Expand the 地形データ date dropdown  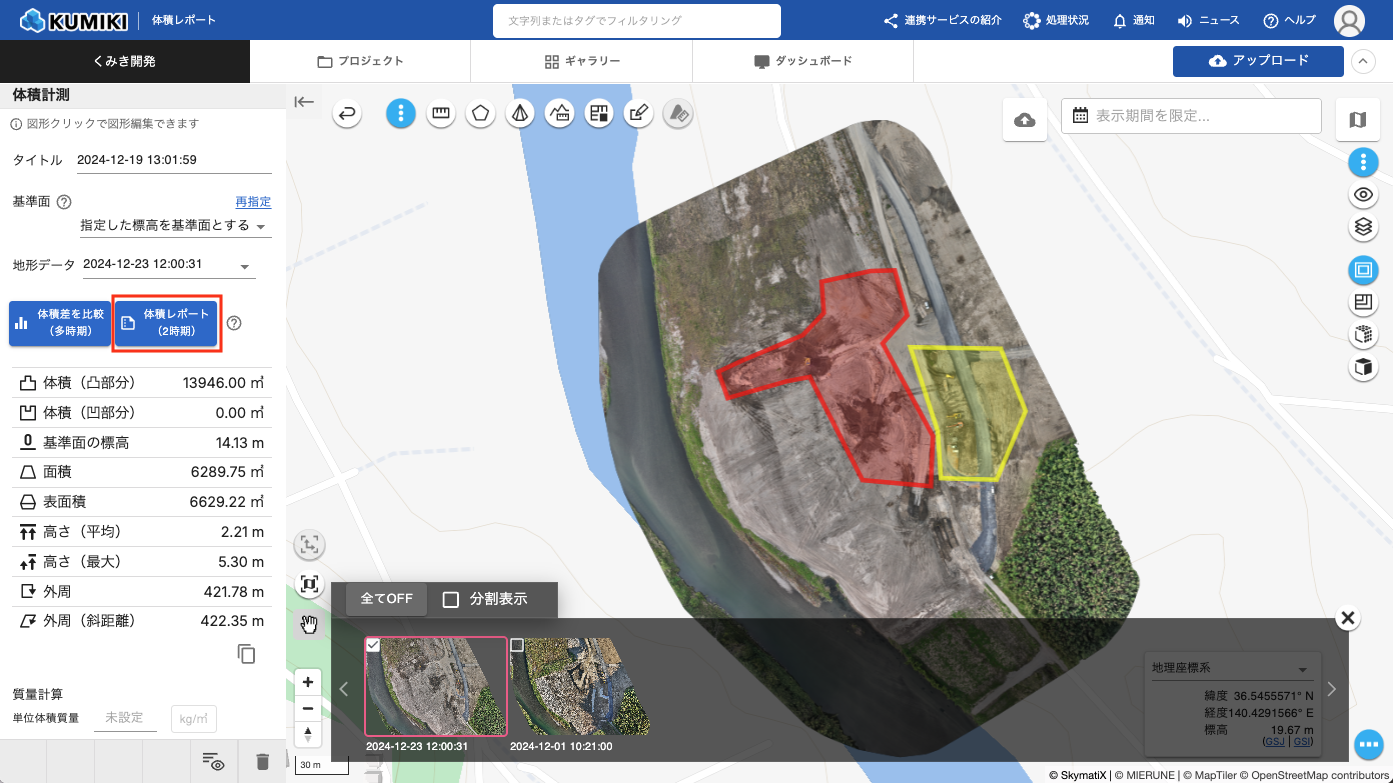tap(168, 265)
